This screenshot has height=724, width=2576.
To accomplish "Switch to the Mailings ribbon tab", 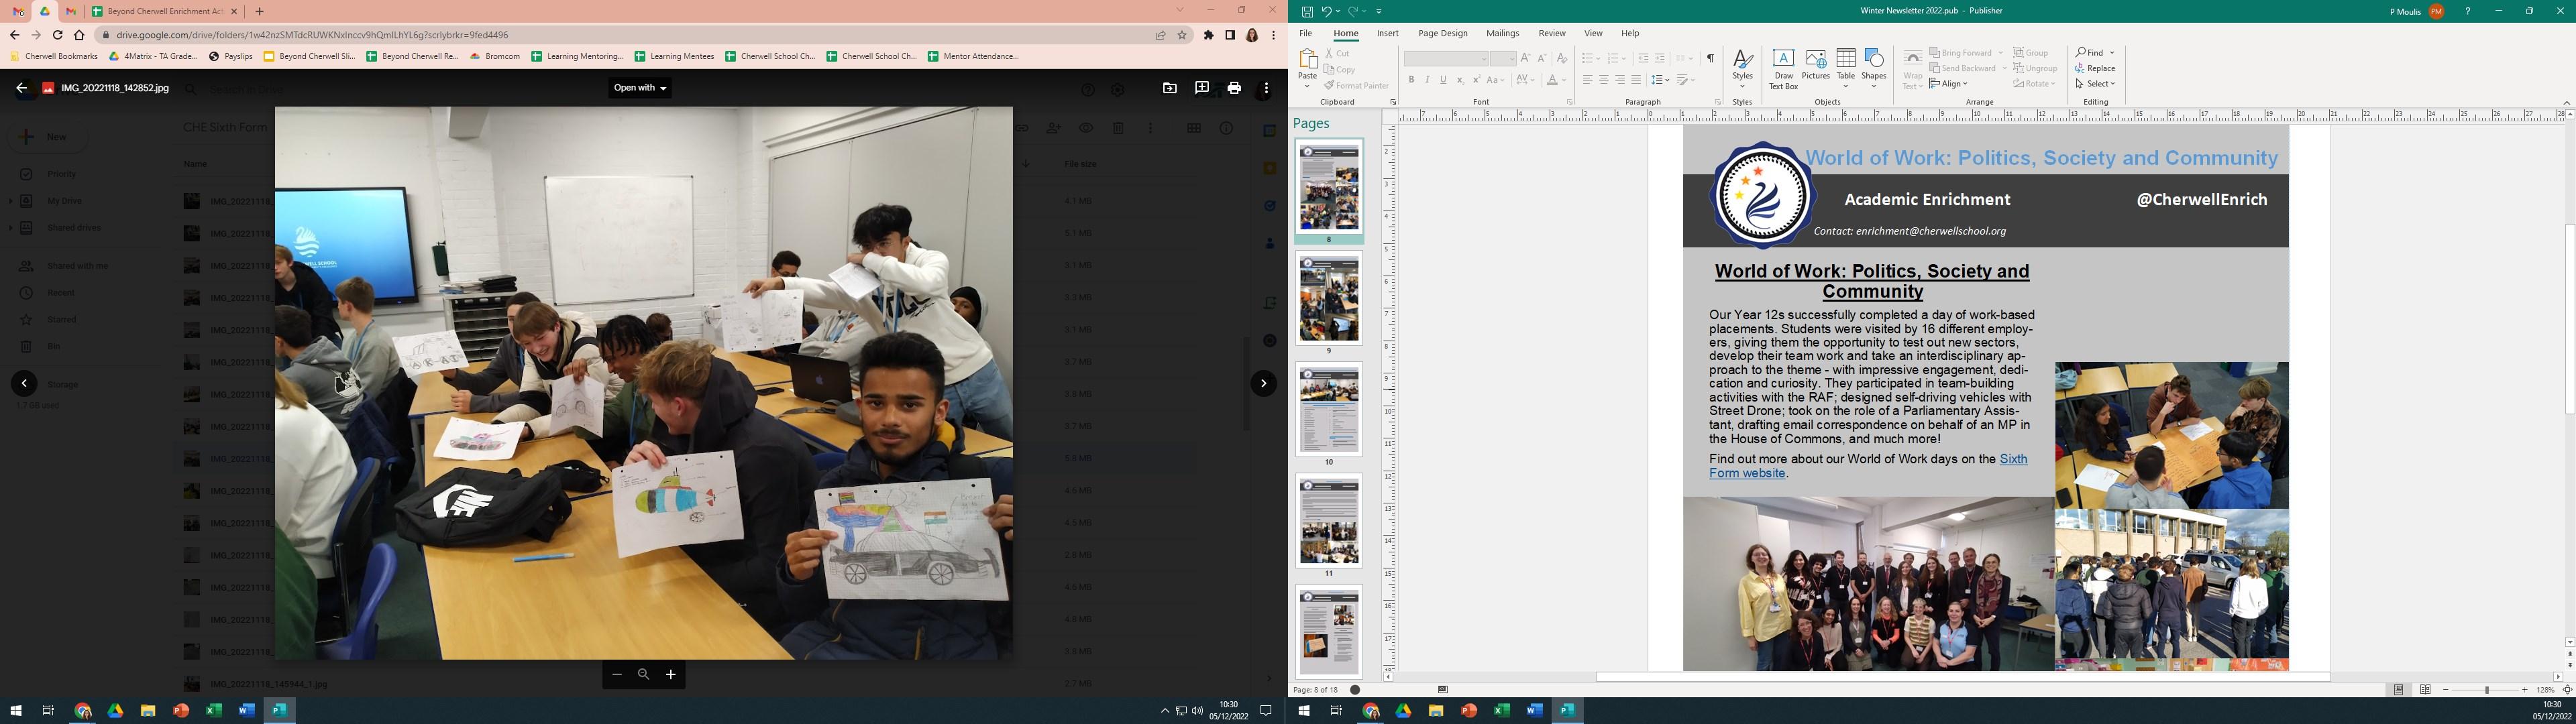I will pyautogui.click(x=1502, y=33).
